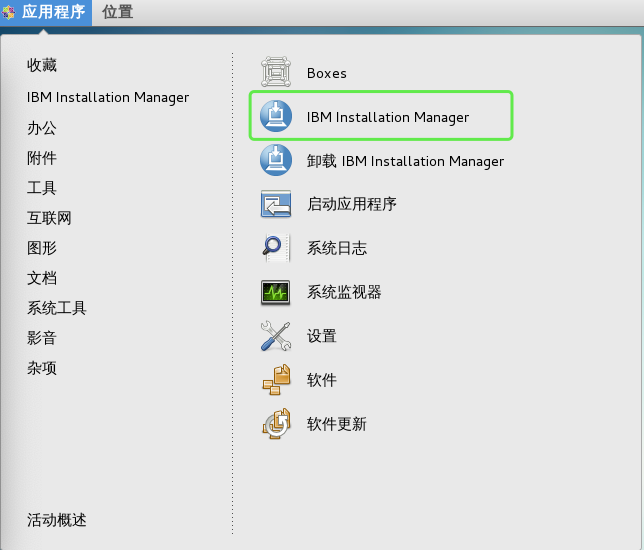Screen dimensions: 644x550
Task: Select the 办公 category
Action: tap(42, 128)
